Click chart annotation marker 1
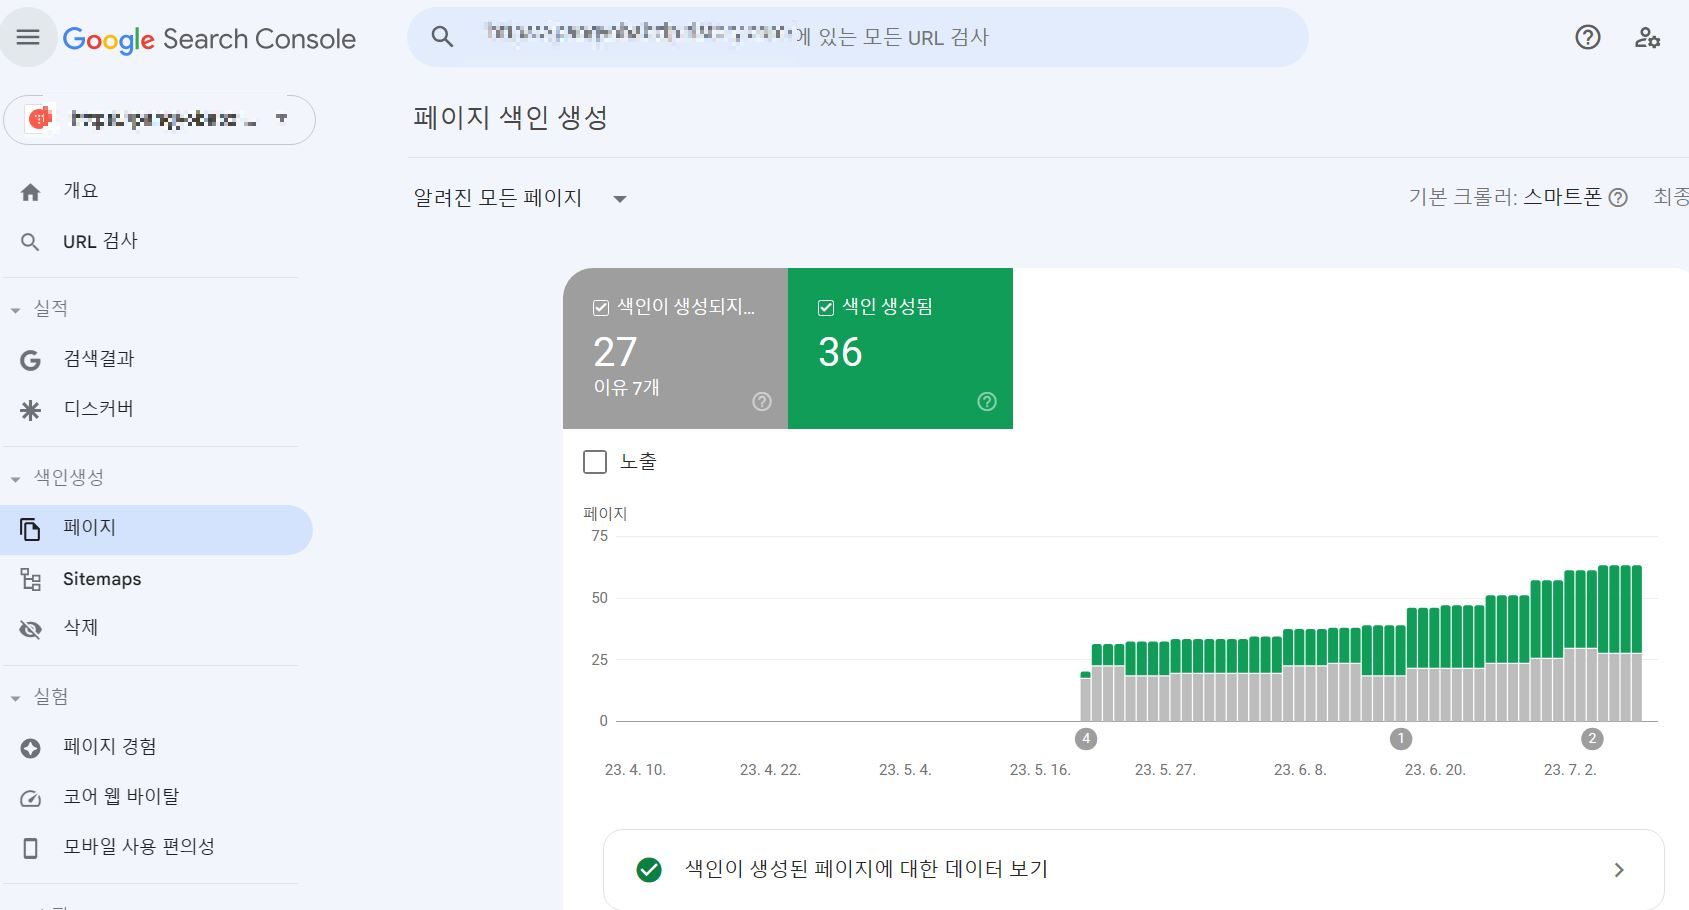Viewport: 1689px width, 910px height. [1401, 739]
